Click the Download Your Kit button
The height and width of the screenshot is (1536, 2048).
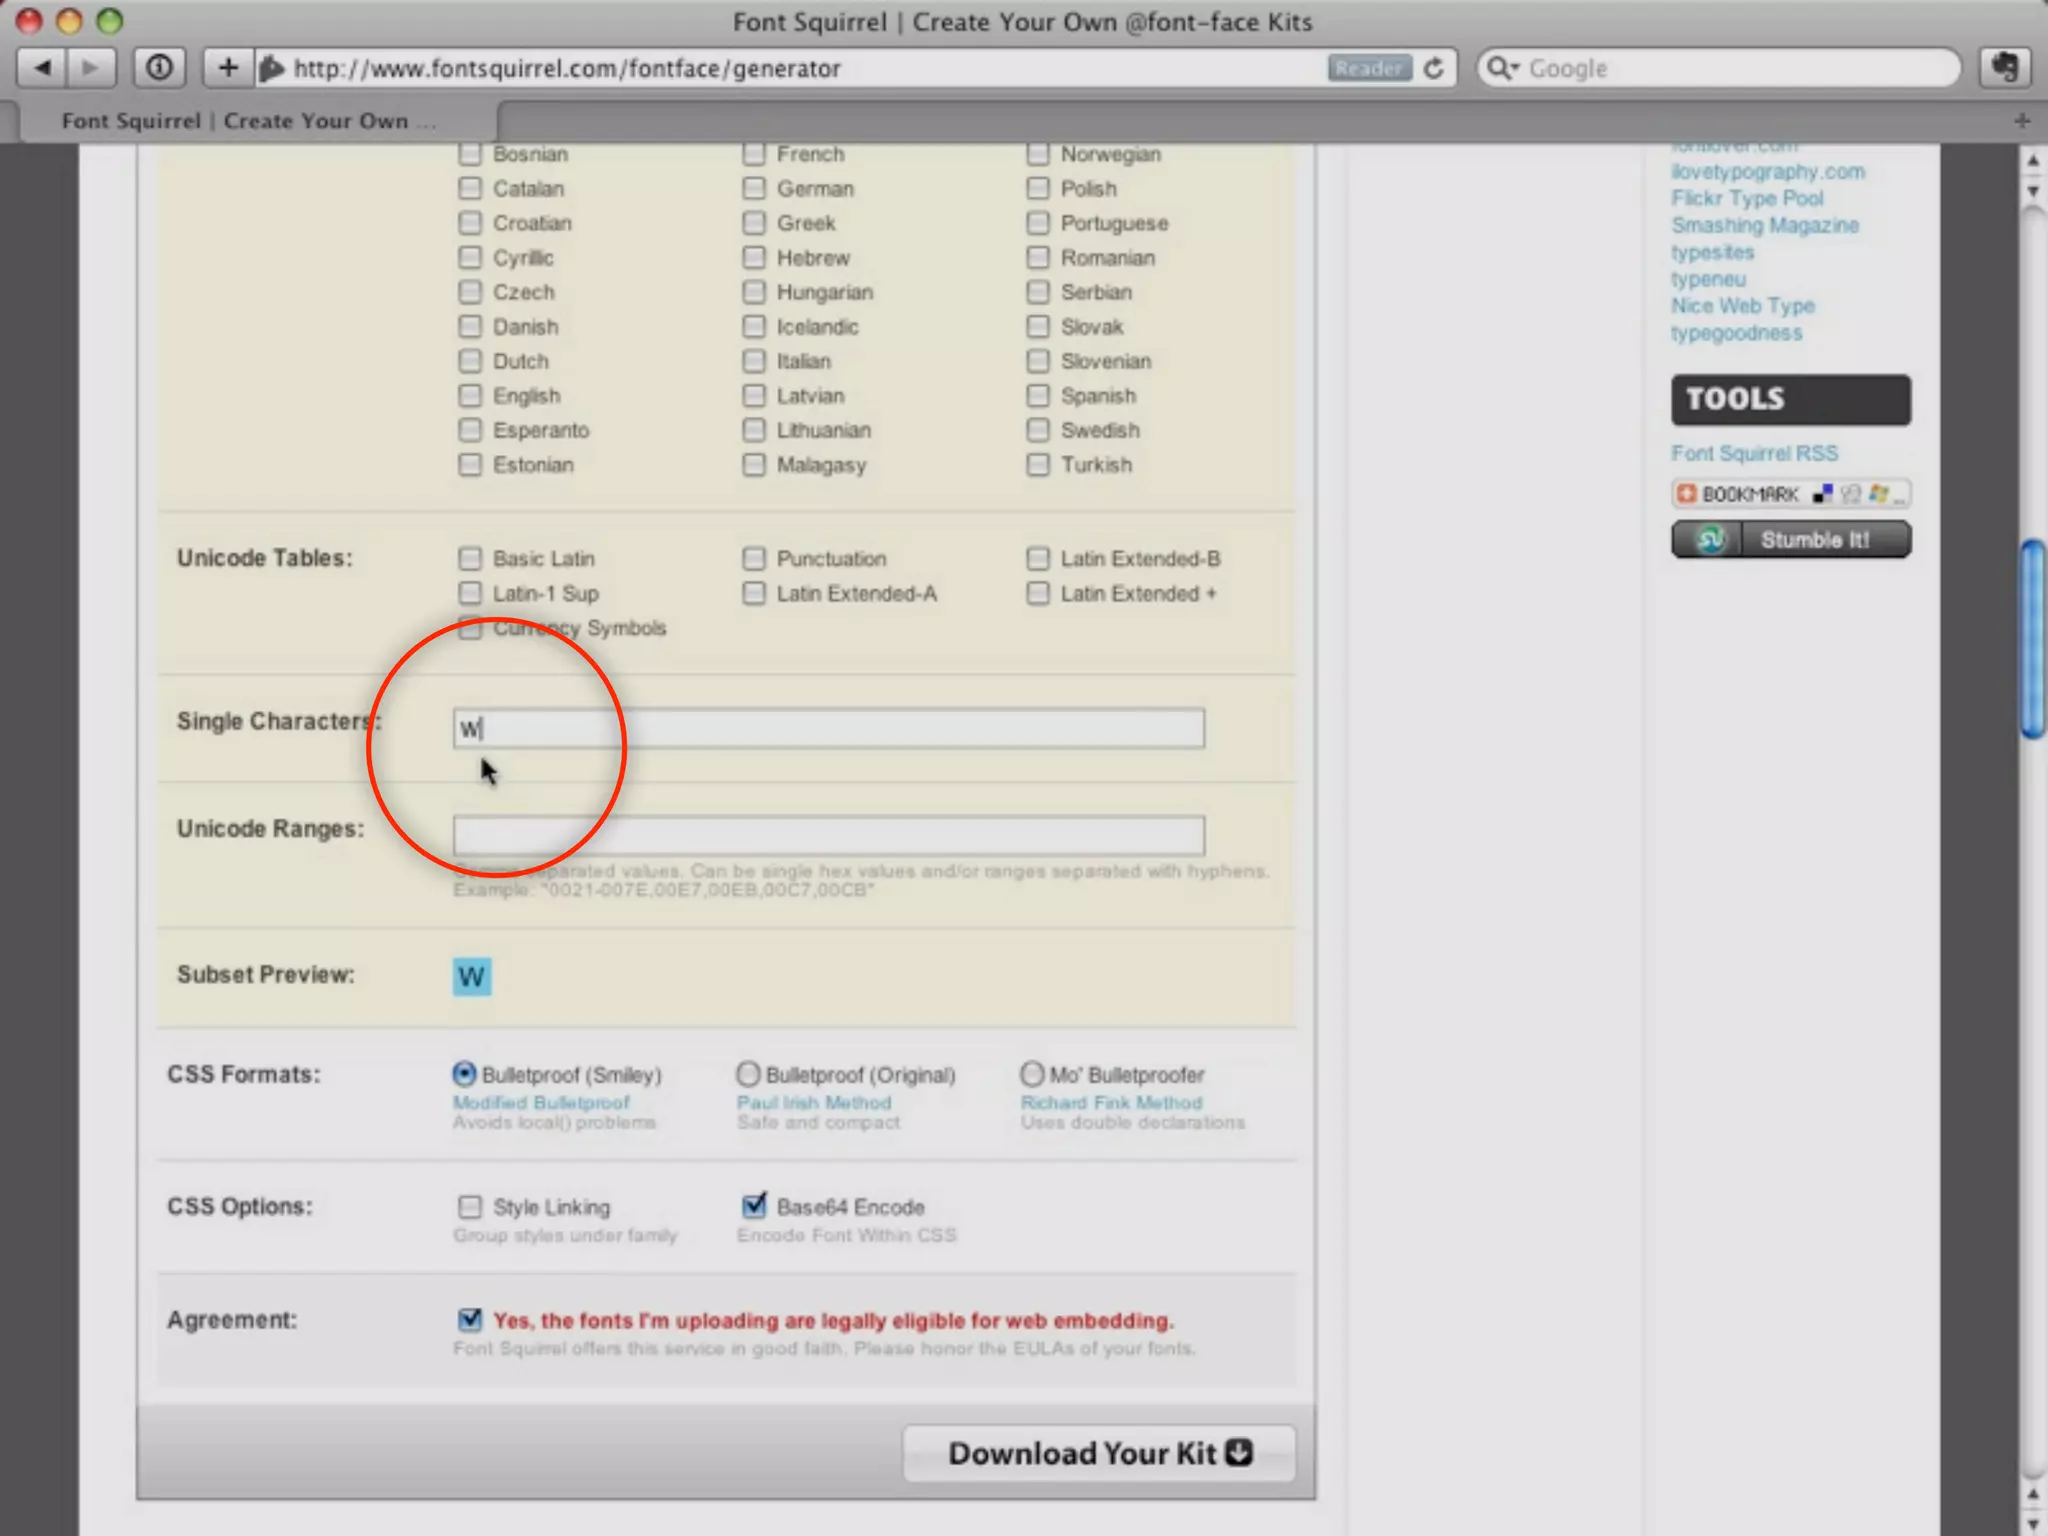(x=1099, y=1453)
